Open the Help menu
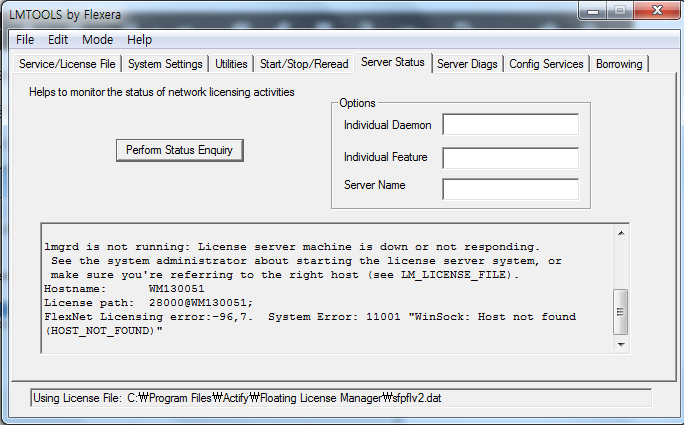 139,40
